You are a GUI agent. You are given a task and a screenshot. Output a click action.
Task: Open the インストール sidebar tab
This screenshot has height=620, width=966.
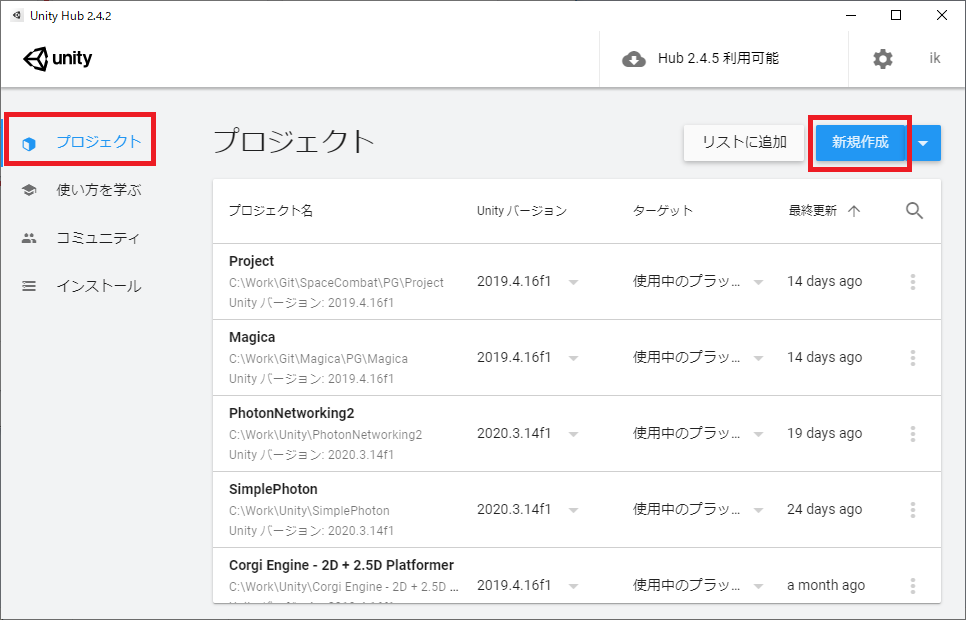click(98, 286)
